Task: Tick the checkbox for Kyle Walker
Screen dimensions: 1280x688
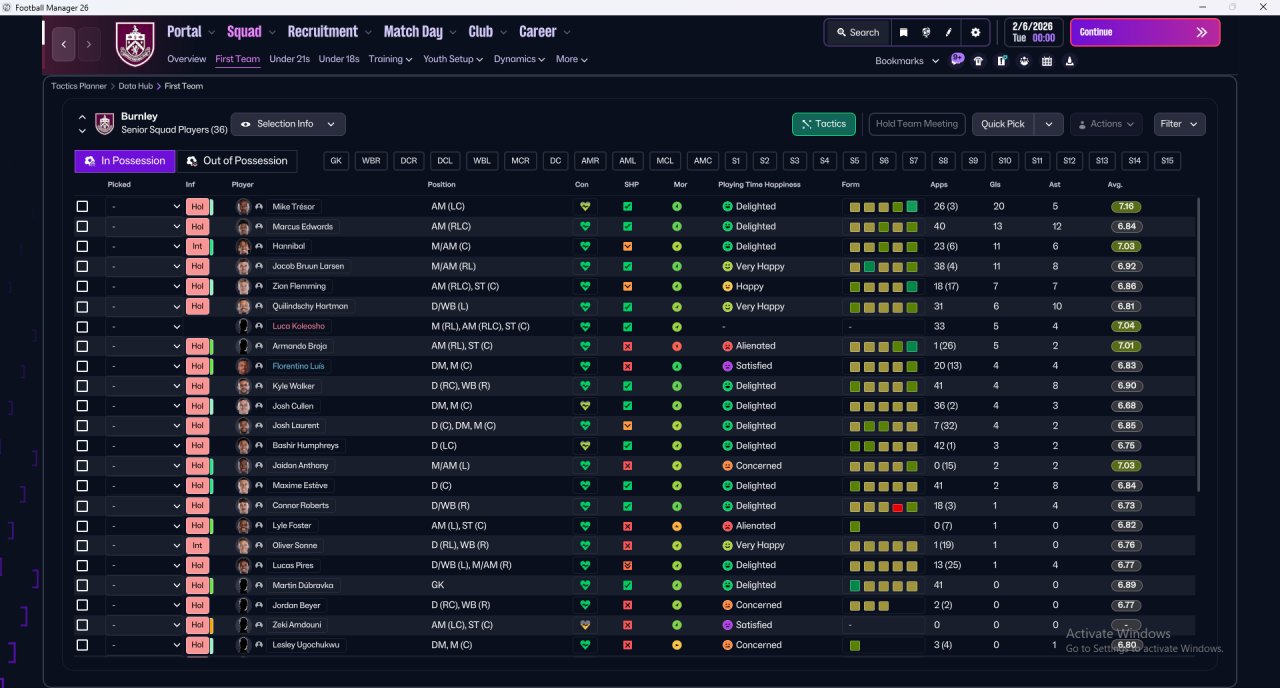Action: (82, 386)
